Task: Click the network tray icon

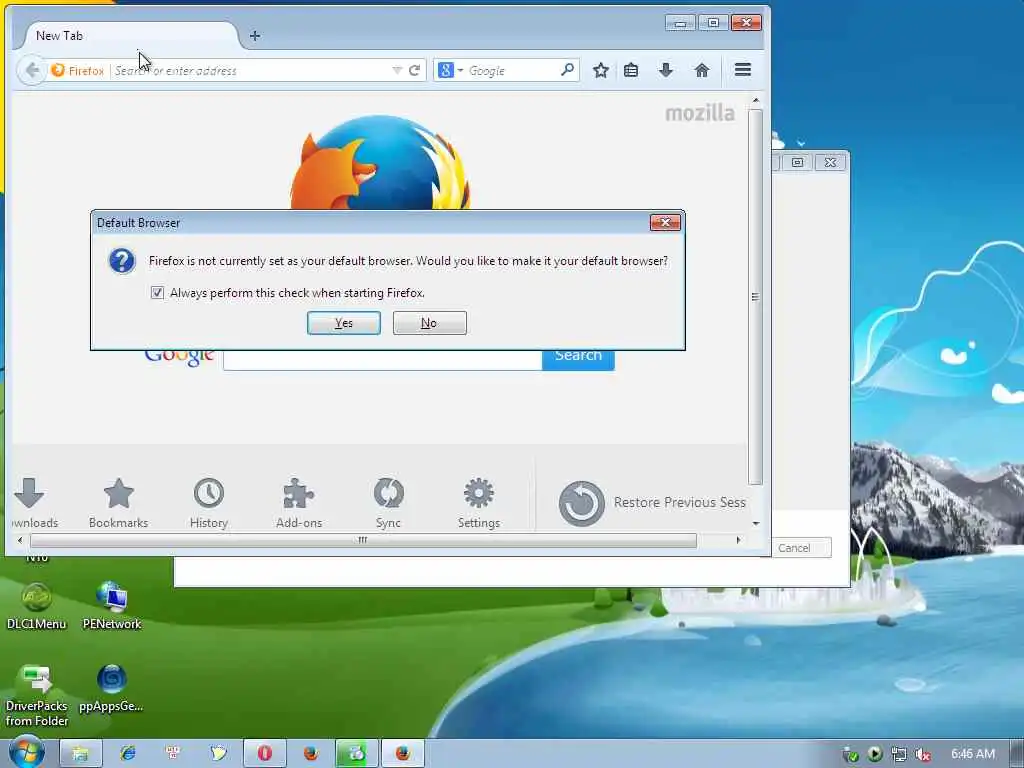Action: (x=899, y=754)
